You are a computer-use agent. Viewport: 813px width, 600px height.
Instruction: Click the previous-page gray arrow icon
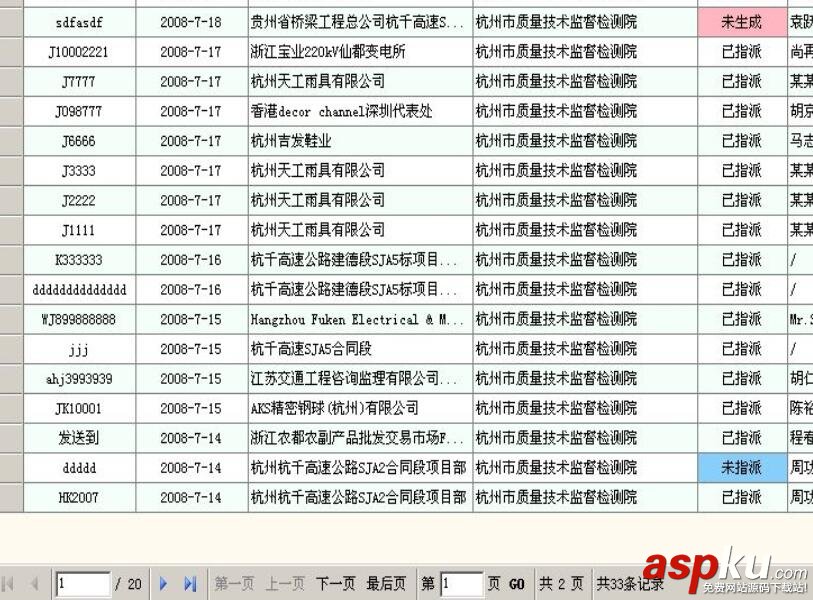coord(35,583)
